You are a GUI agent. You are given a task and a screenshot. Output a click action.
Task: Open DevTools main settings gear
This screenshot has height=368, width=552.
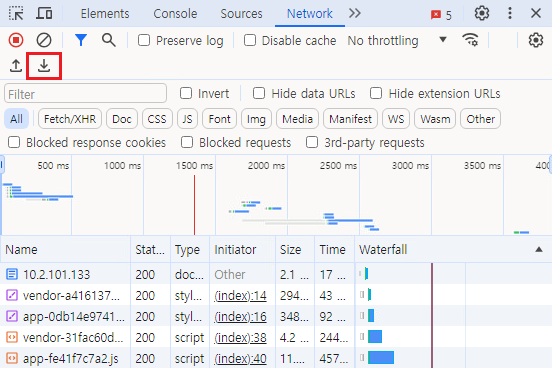482,13
